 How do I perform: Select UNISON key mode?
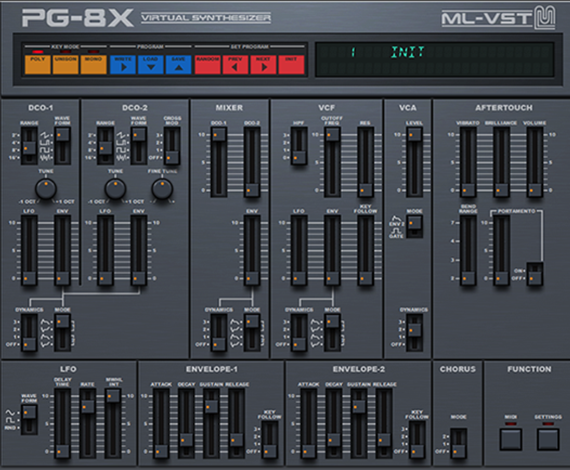(65, 65)
